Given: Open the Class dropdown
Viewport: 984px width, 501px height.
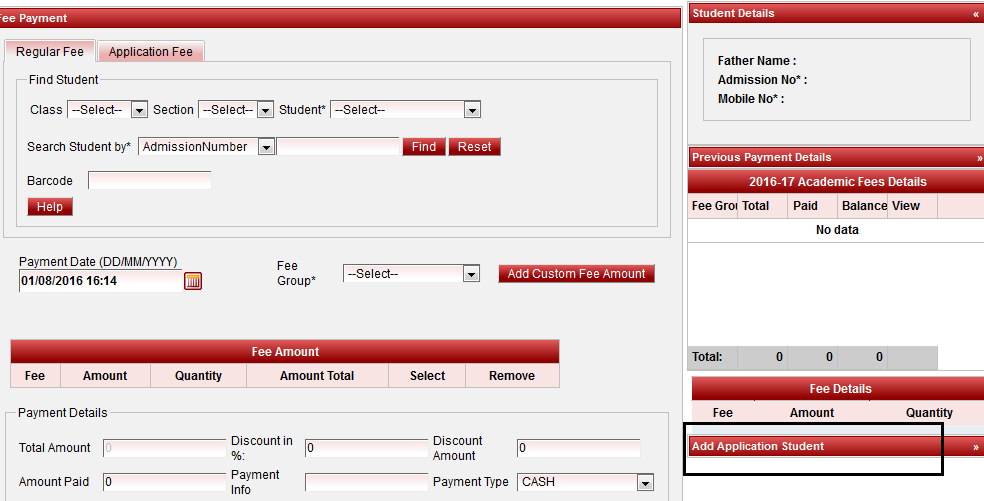Looking at the screenshot, I should 139,110.
